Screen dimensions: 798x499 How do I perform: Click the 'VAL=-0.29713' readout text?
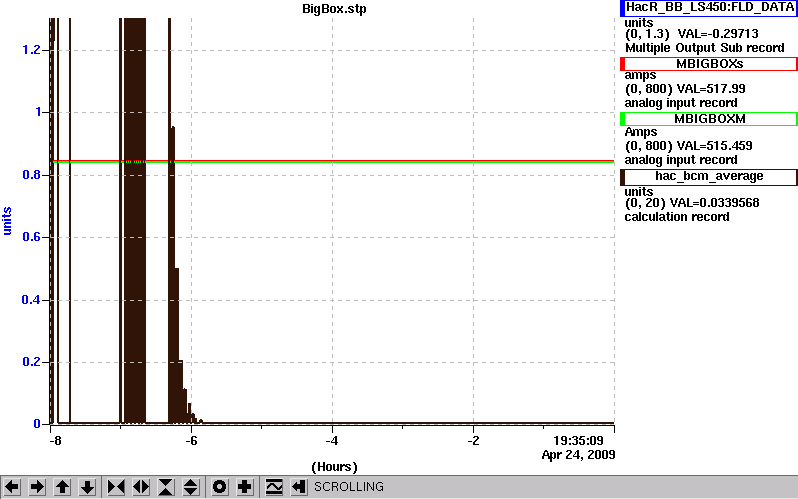tap(718, 34)
